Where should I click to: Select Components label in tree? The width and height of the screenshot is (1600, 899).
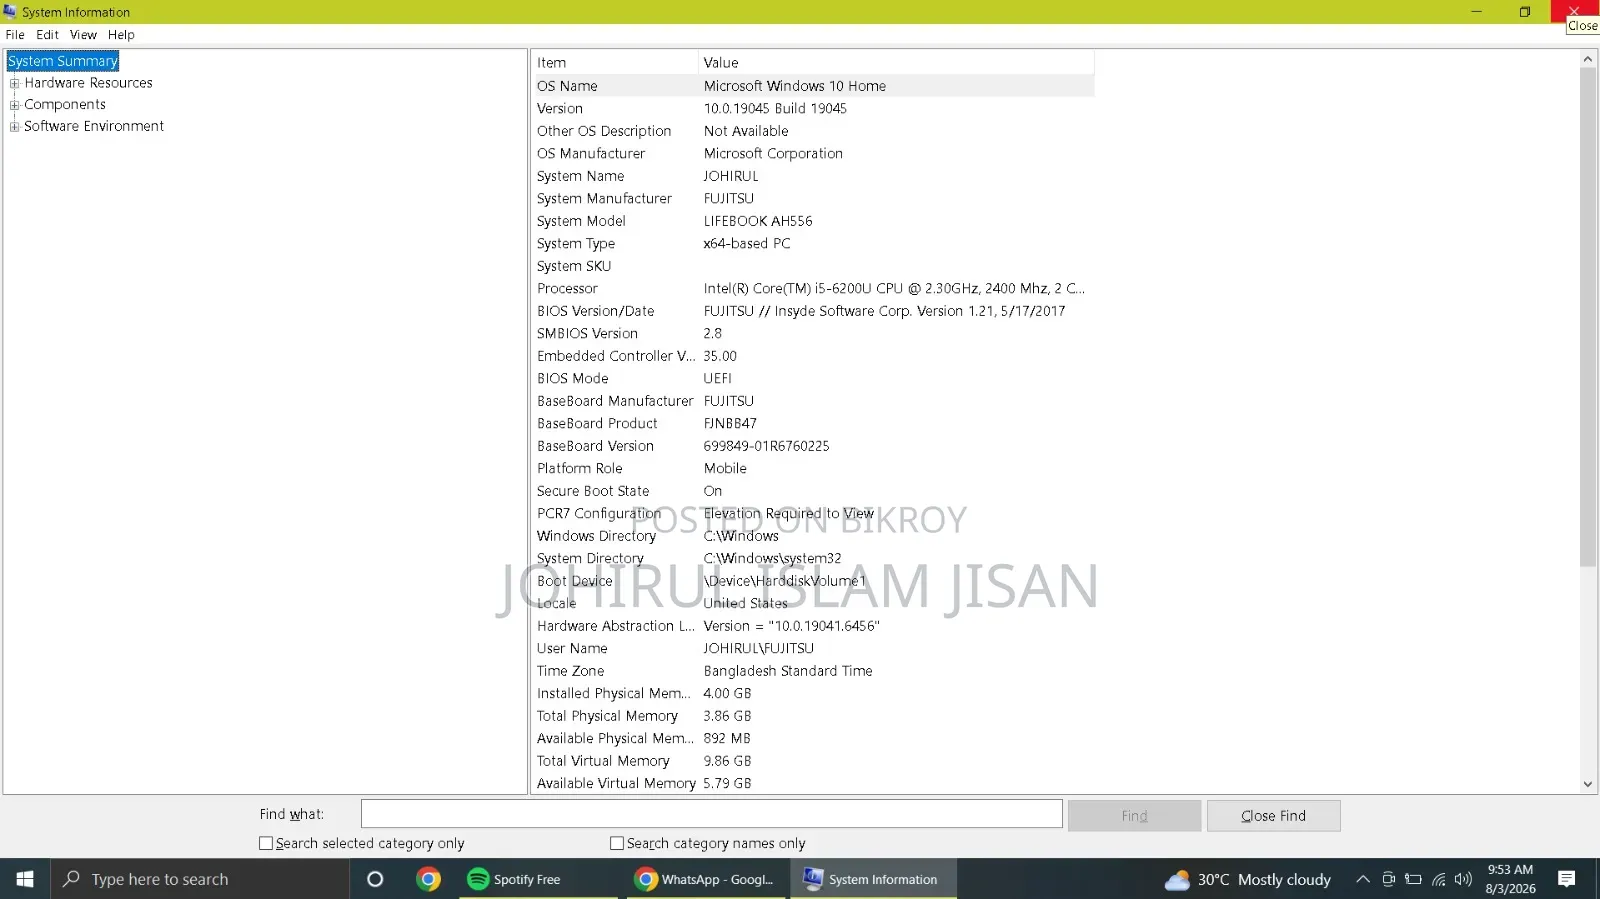click(65, 105)
